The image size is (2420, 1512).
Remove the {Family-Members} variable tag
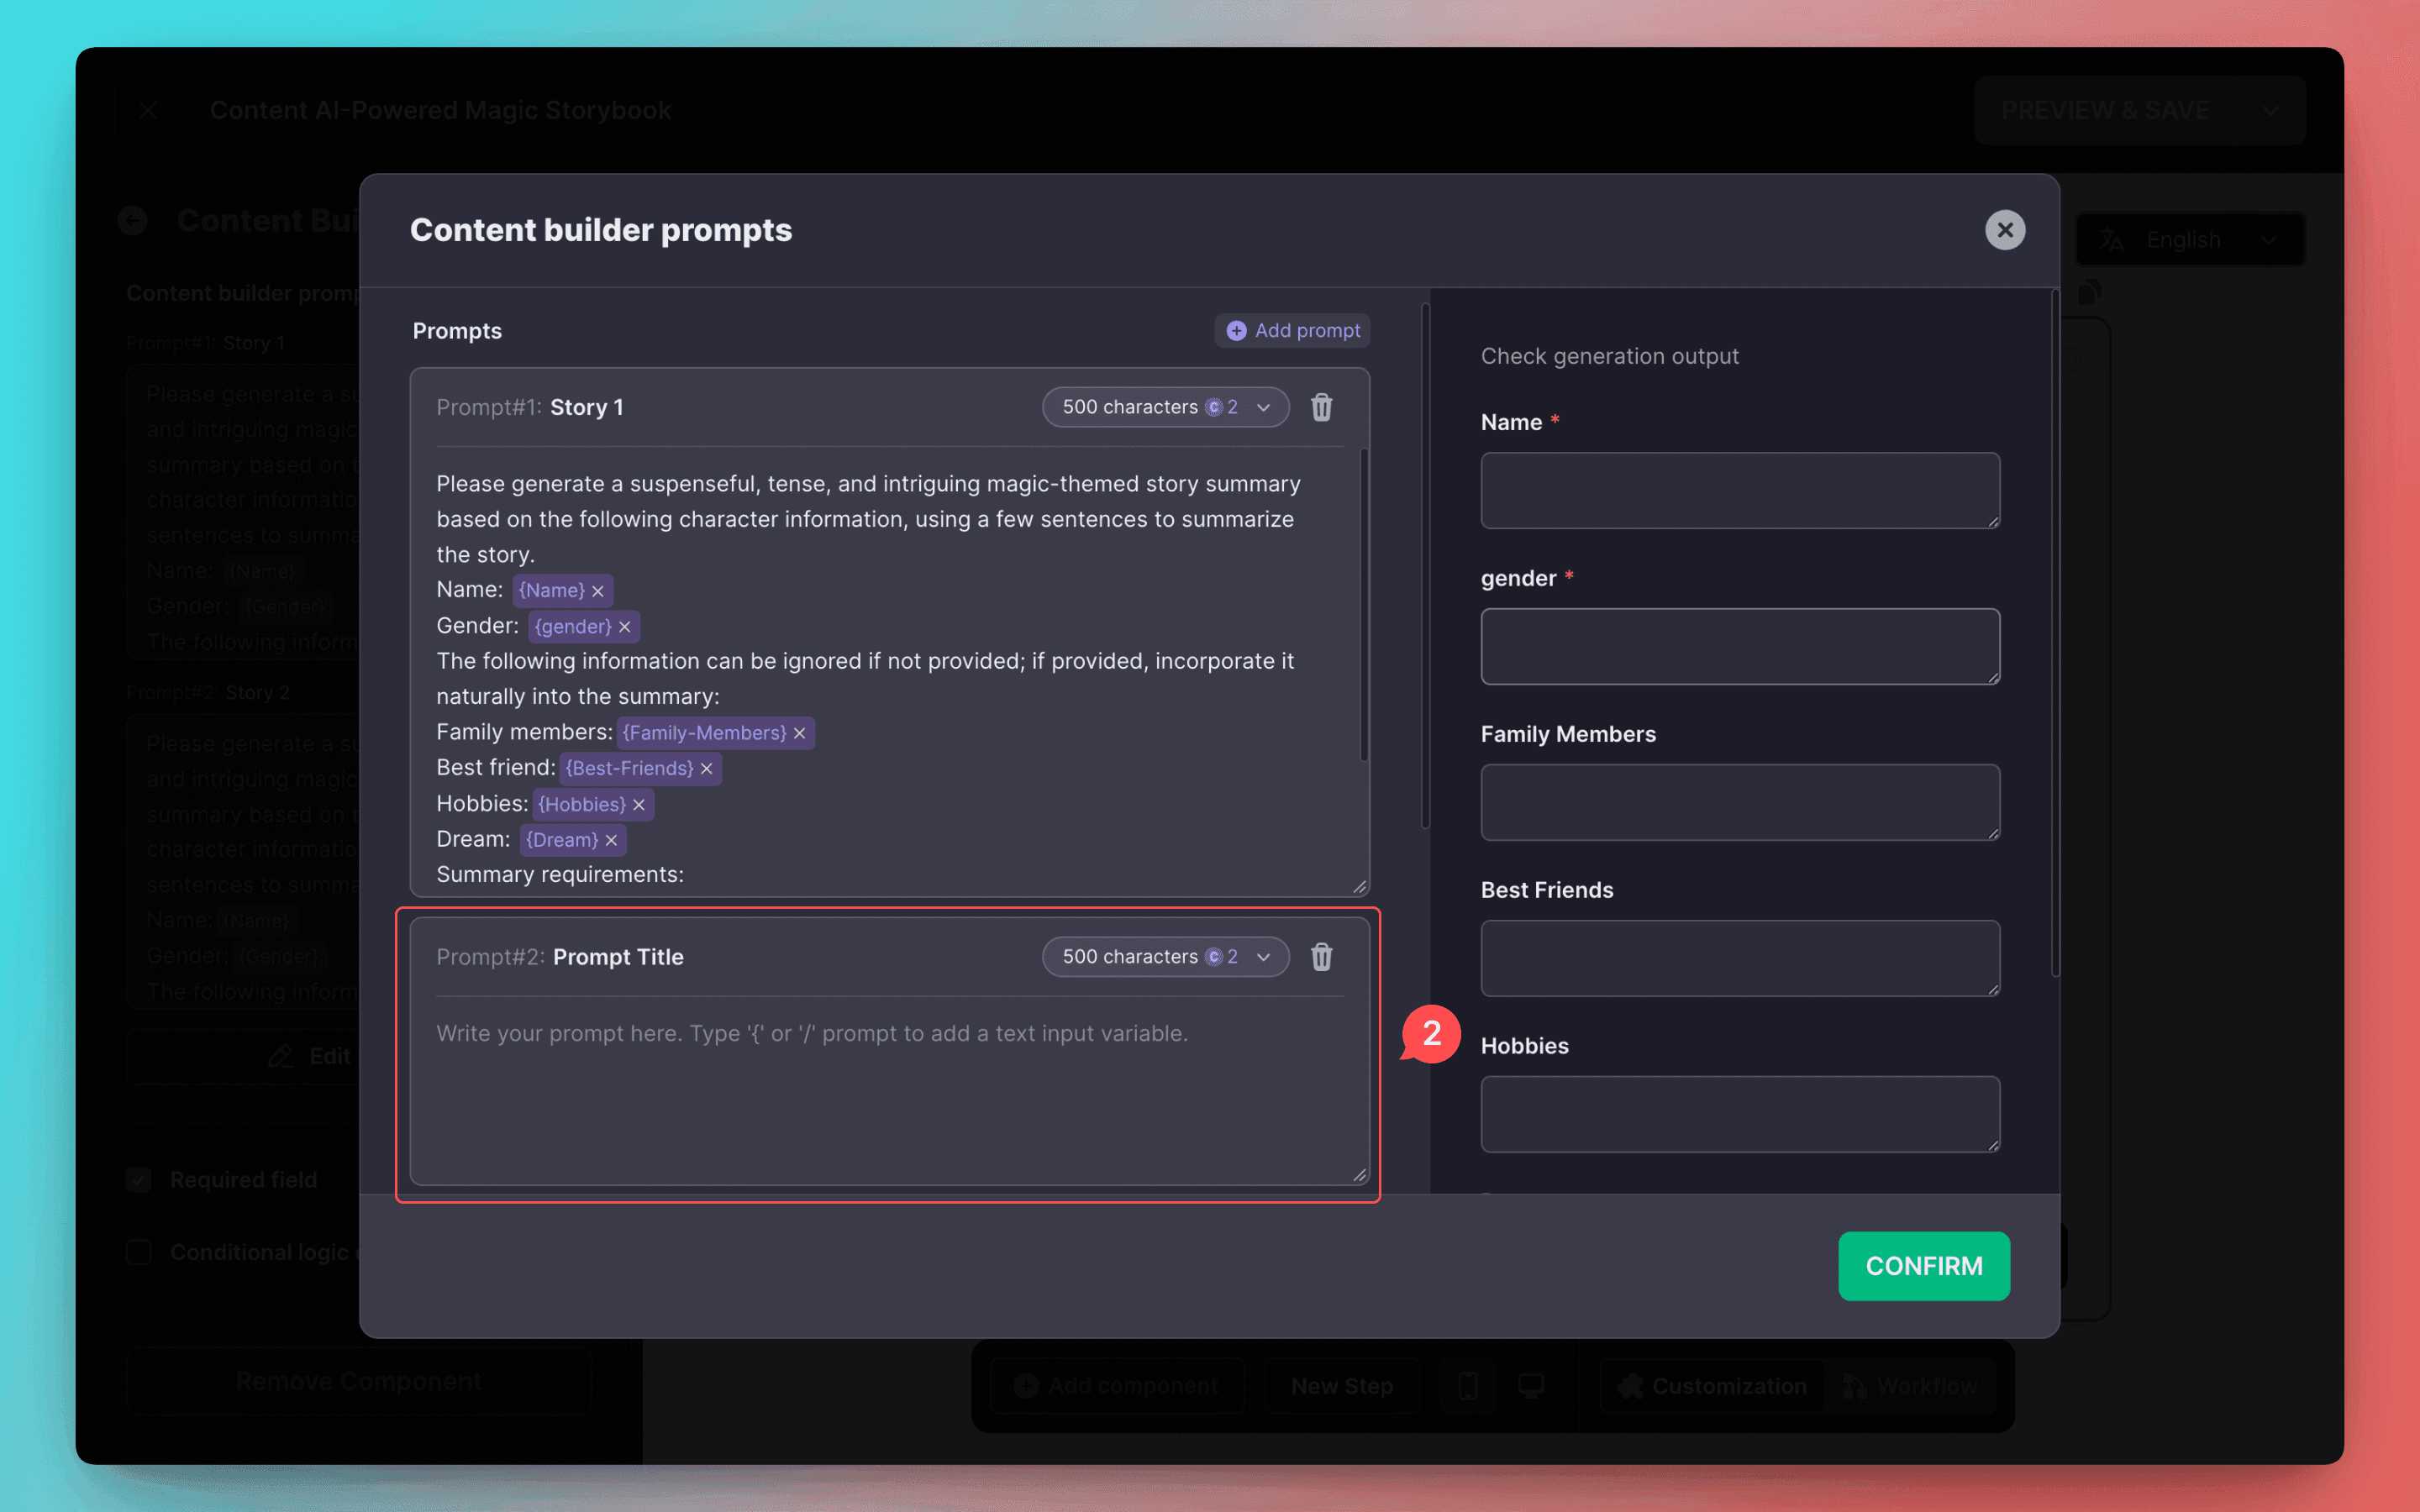point(800,733)
